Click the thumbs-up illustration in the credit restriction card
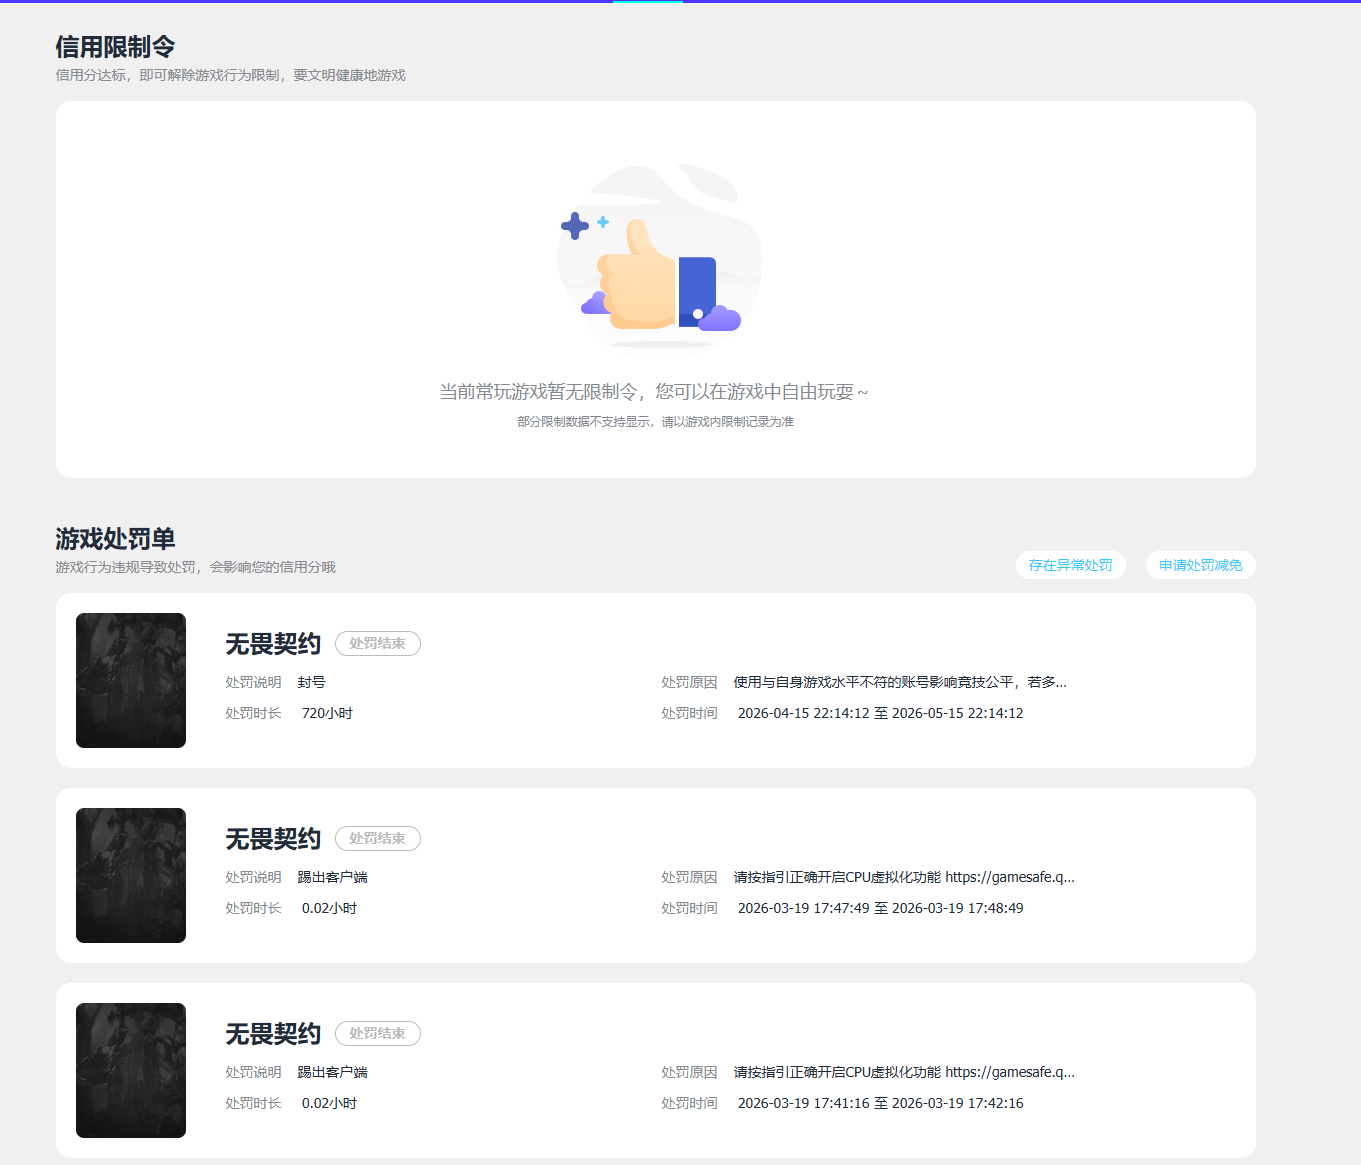Viewport: 1361px width, 1165px height. click(x=659, y=258)
